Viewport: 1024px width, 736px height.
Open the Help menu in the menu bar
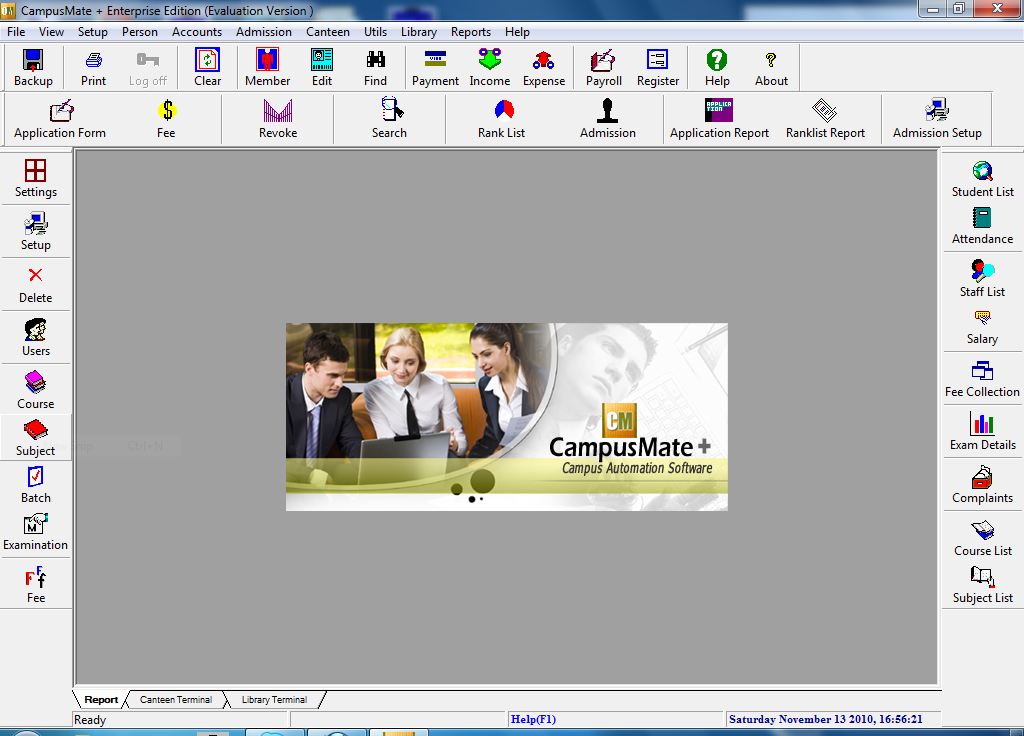click(x=517, y=32)
